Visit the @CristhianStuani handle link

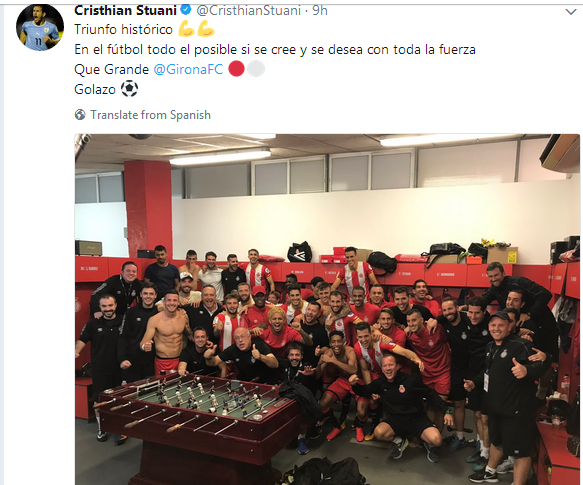click(x=248, y=10)
